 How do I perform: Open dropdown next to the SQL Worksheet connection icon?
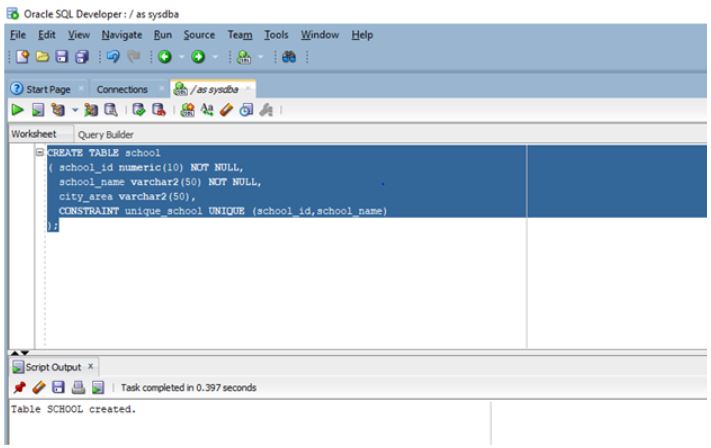point(260,57)
